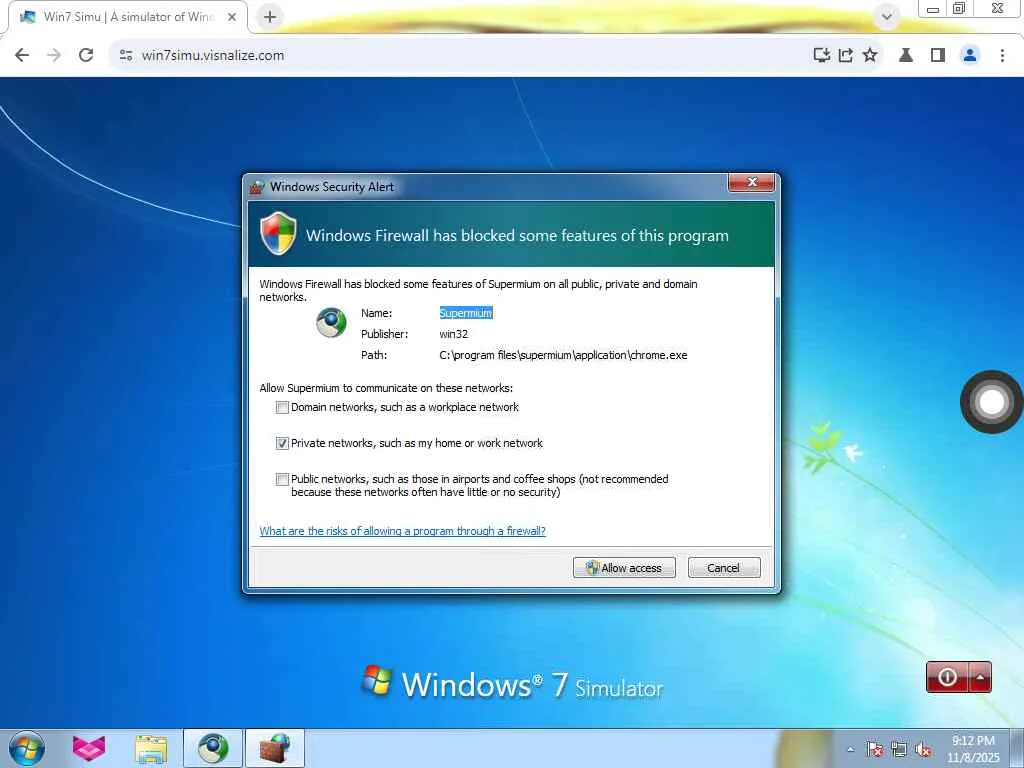Enable Public networks checkbox

(282, 479)
